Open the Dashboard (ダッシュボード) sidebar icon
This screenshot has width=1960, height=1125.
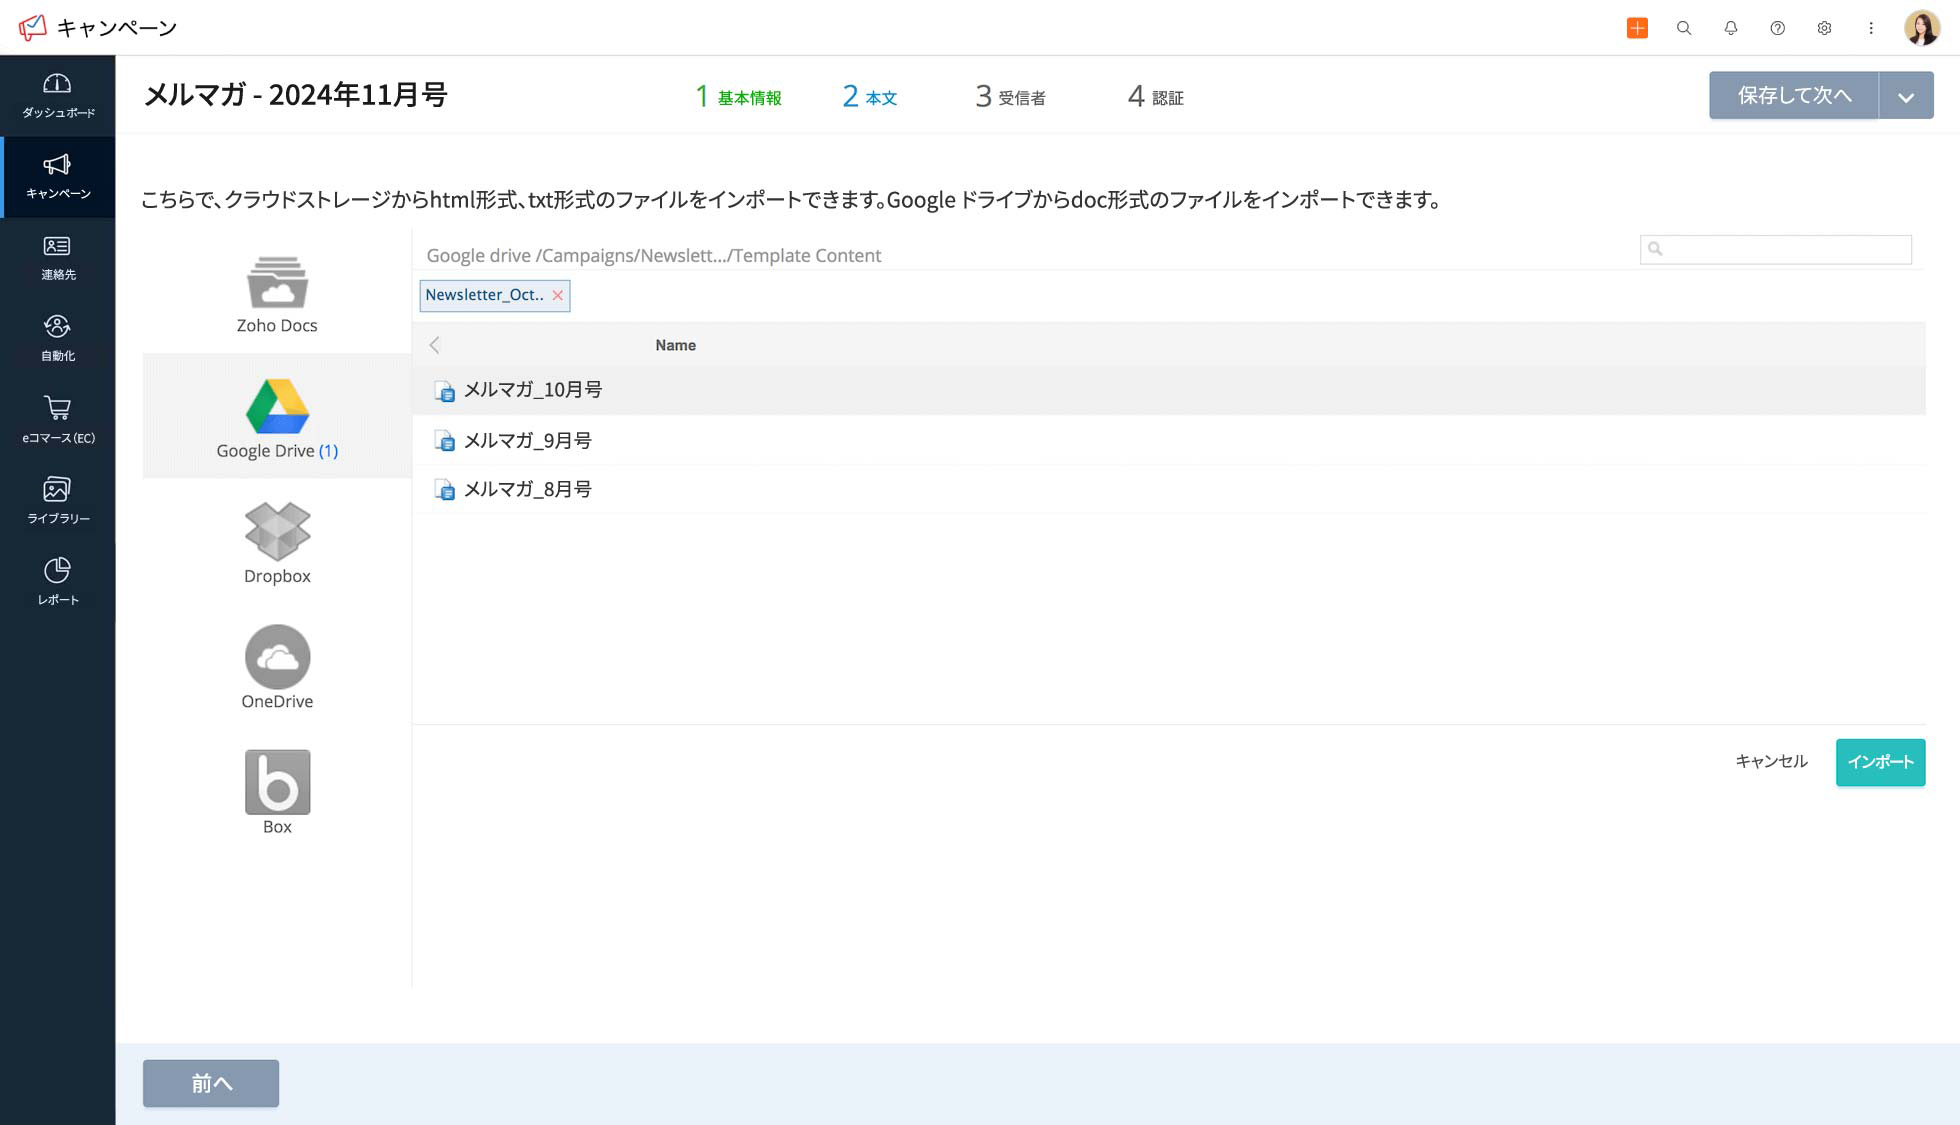[x=57, y=95]
